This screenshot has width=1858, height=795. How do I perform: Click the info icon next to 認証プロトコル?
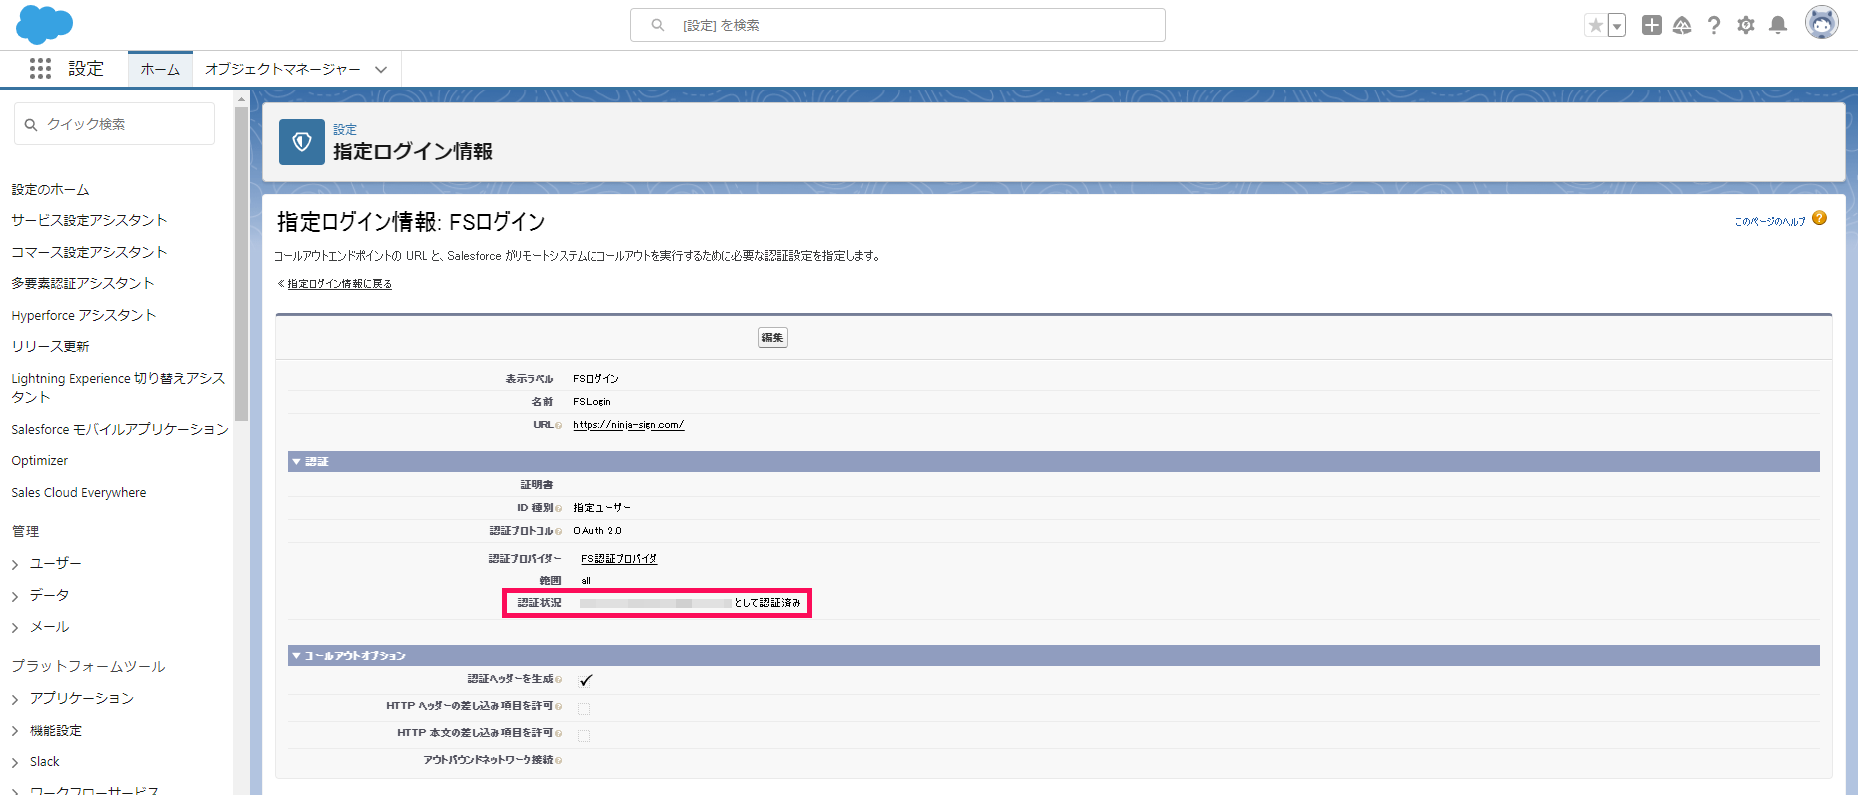point(558,531)
